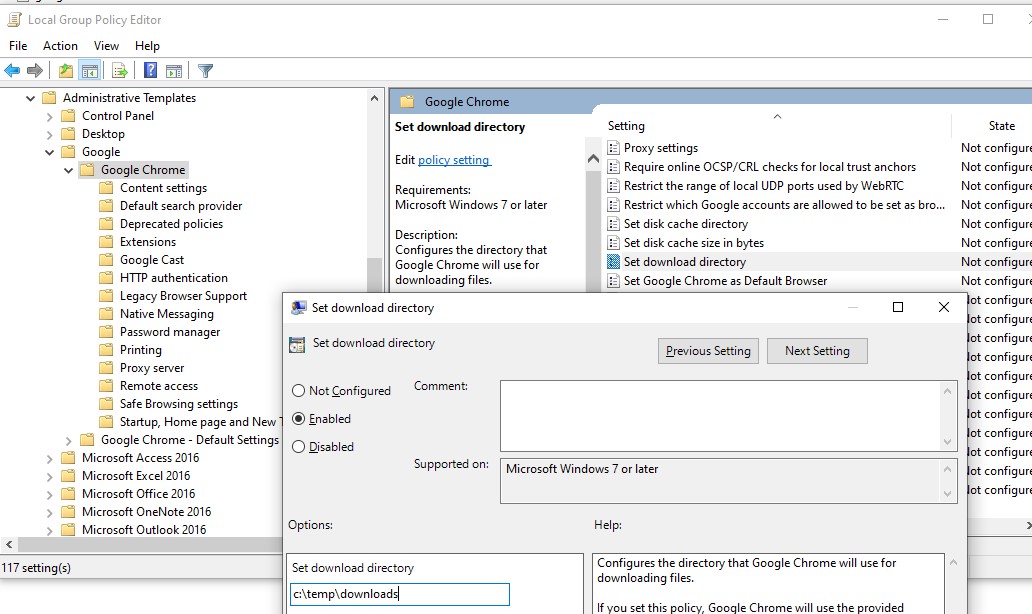Select Default search provider in the tree
Screen dimensions: 1032x614
(181, 206)
